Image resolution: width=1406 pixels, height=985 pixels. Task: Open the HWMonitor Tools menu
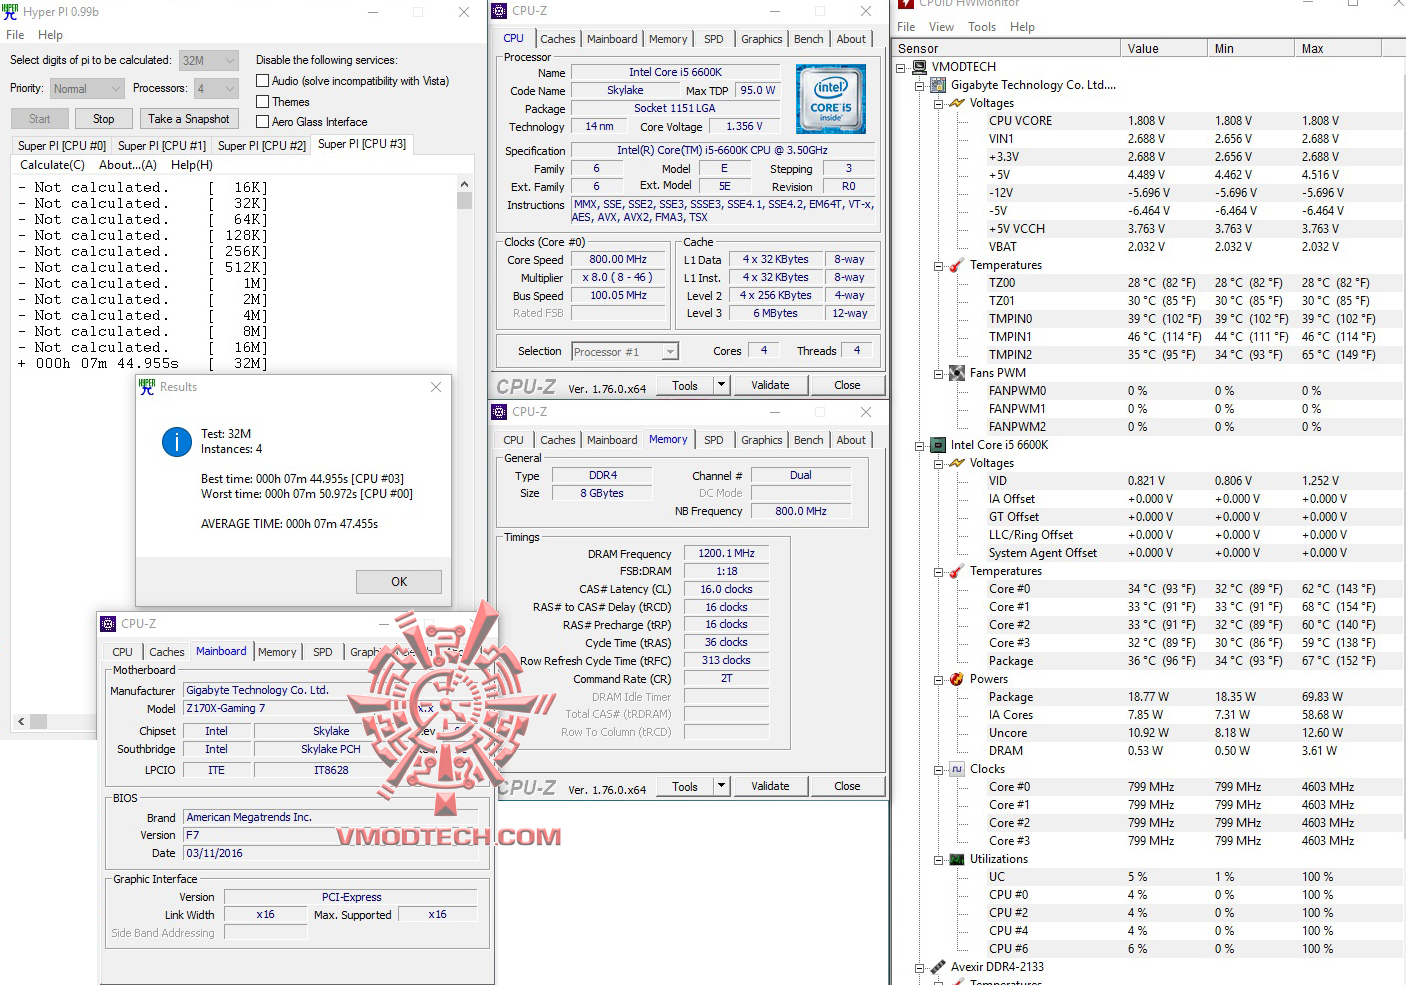pyautogui.click(x=982, y=27)
